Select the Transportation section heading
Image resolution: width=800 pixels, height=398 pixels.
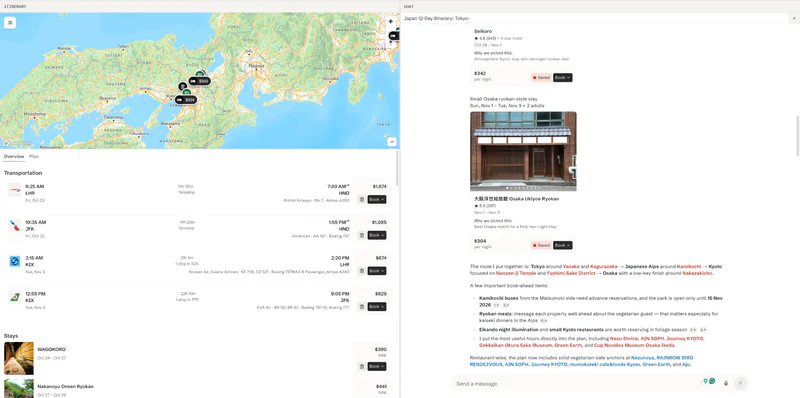(23, 173)
